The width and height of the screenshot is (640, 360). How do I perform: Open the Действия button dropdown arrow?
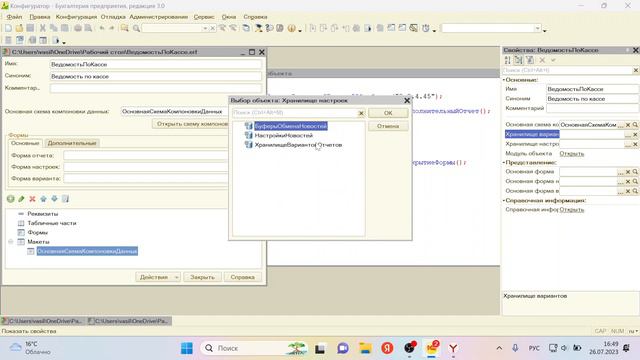click(x=176, y=277)
